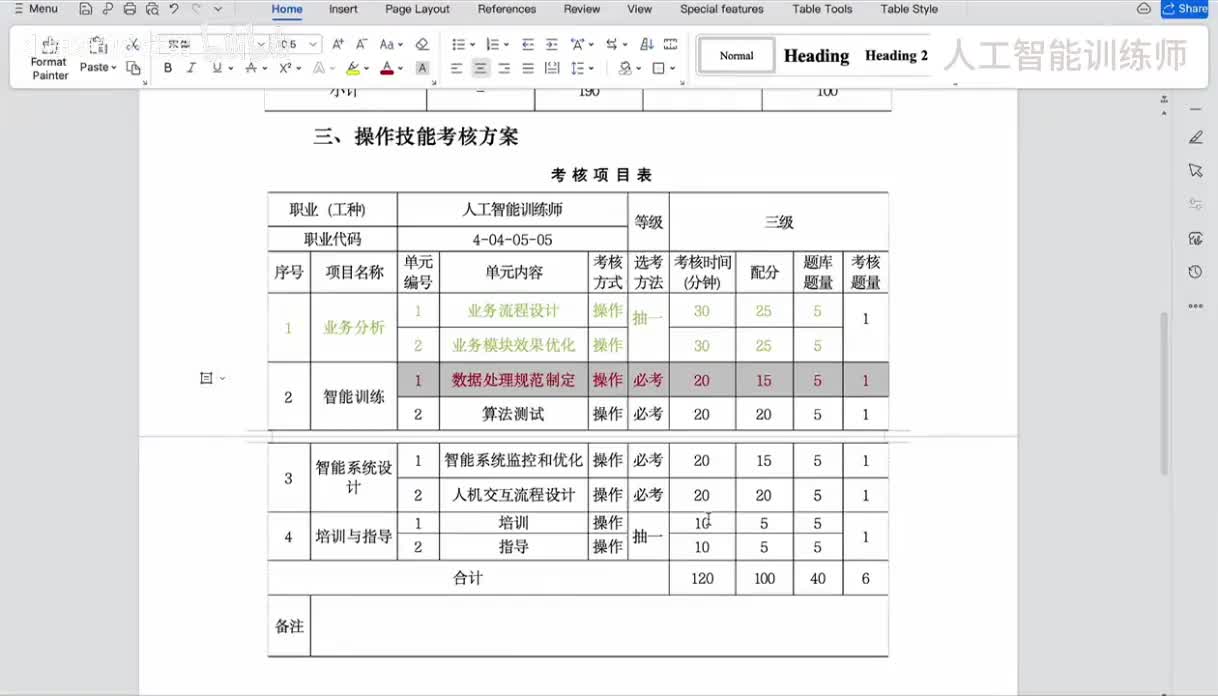The height and width of the screenshot is (696, 1218).
Task: Increase font size with A+ icon
Action: click(338, 44)
